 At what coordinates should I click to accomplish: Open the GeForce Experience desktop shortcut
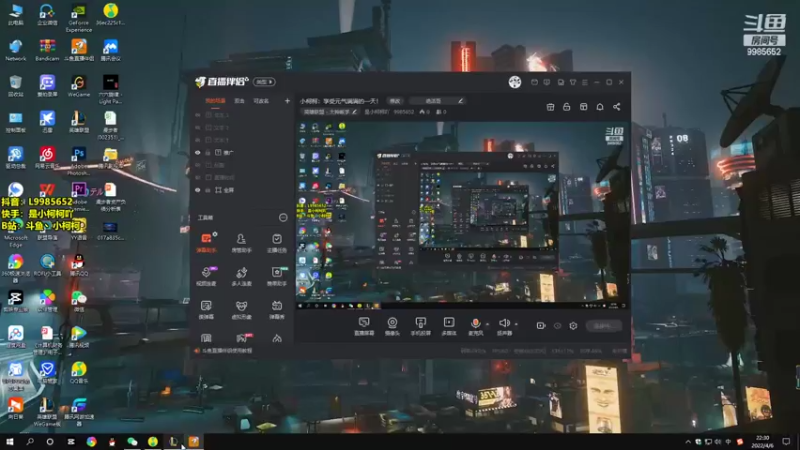coord(79,18)
